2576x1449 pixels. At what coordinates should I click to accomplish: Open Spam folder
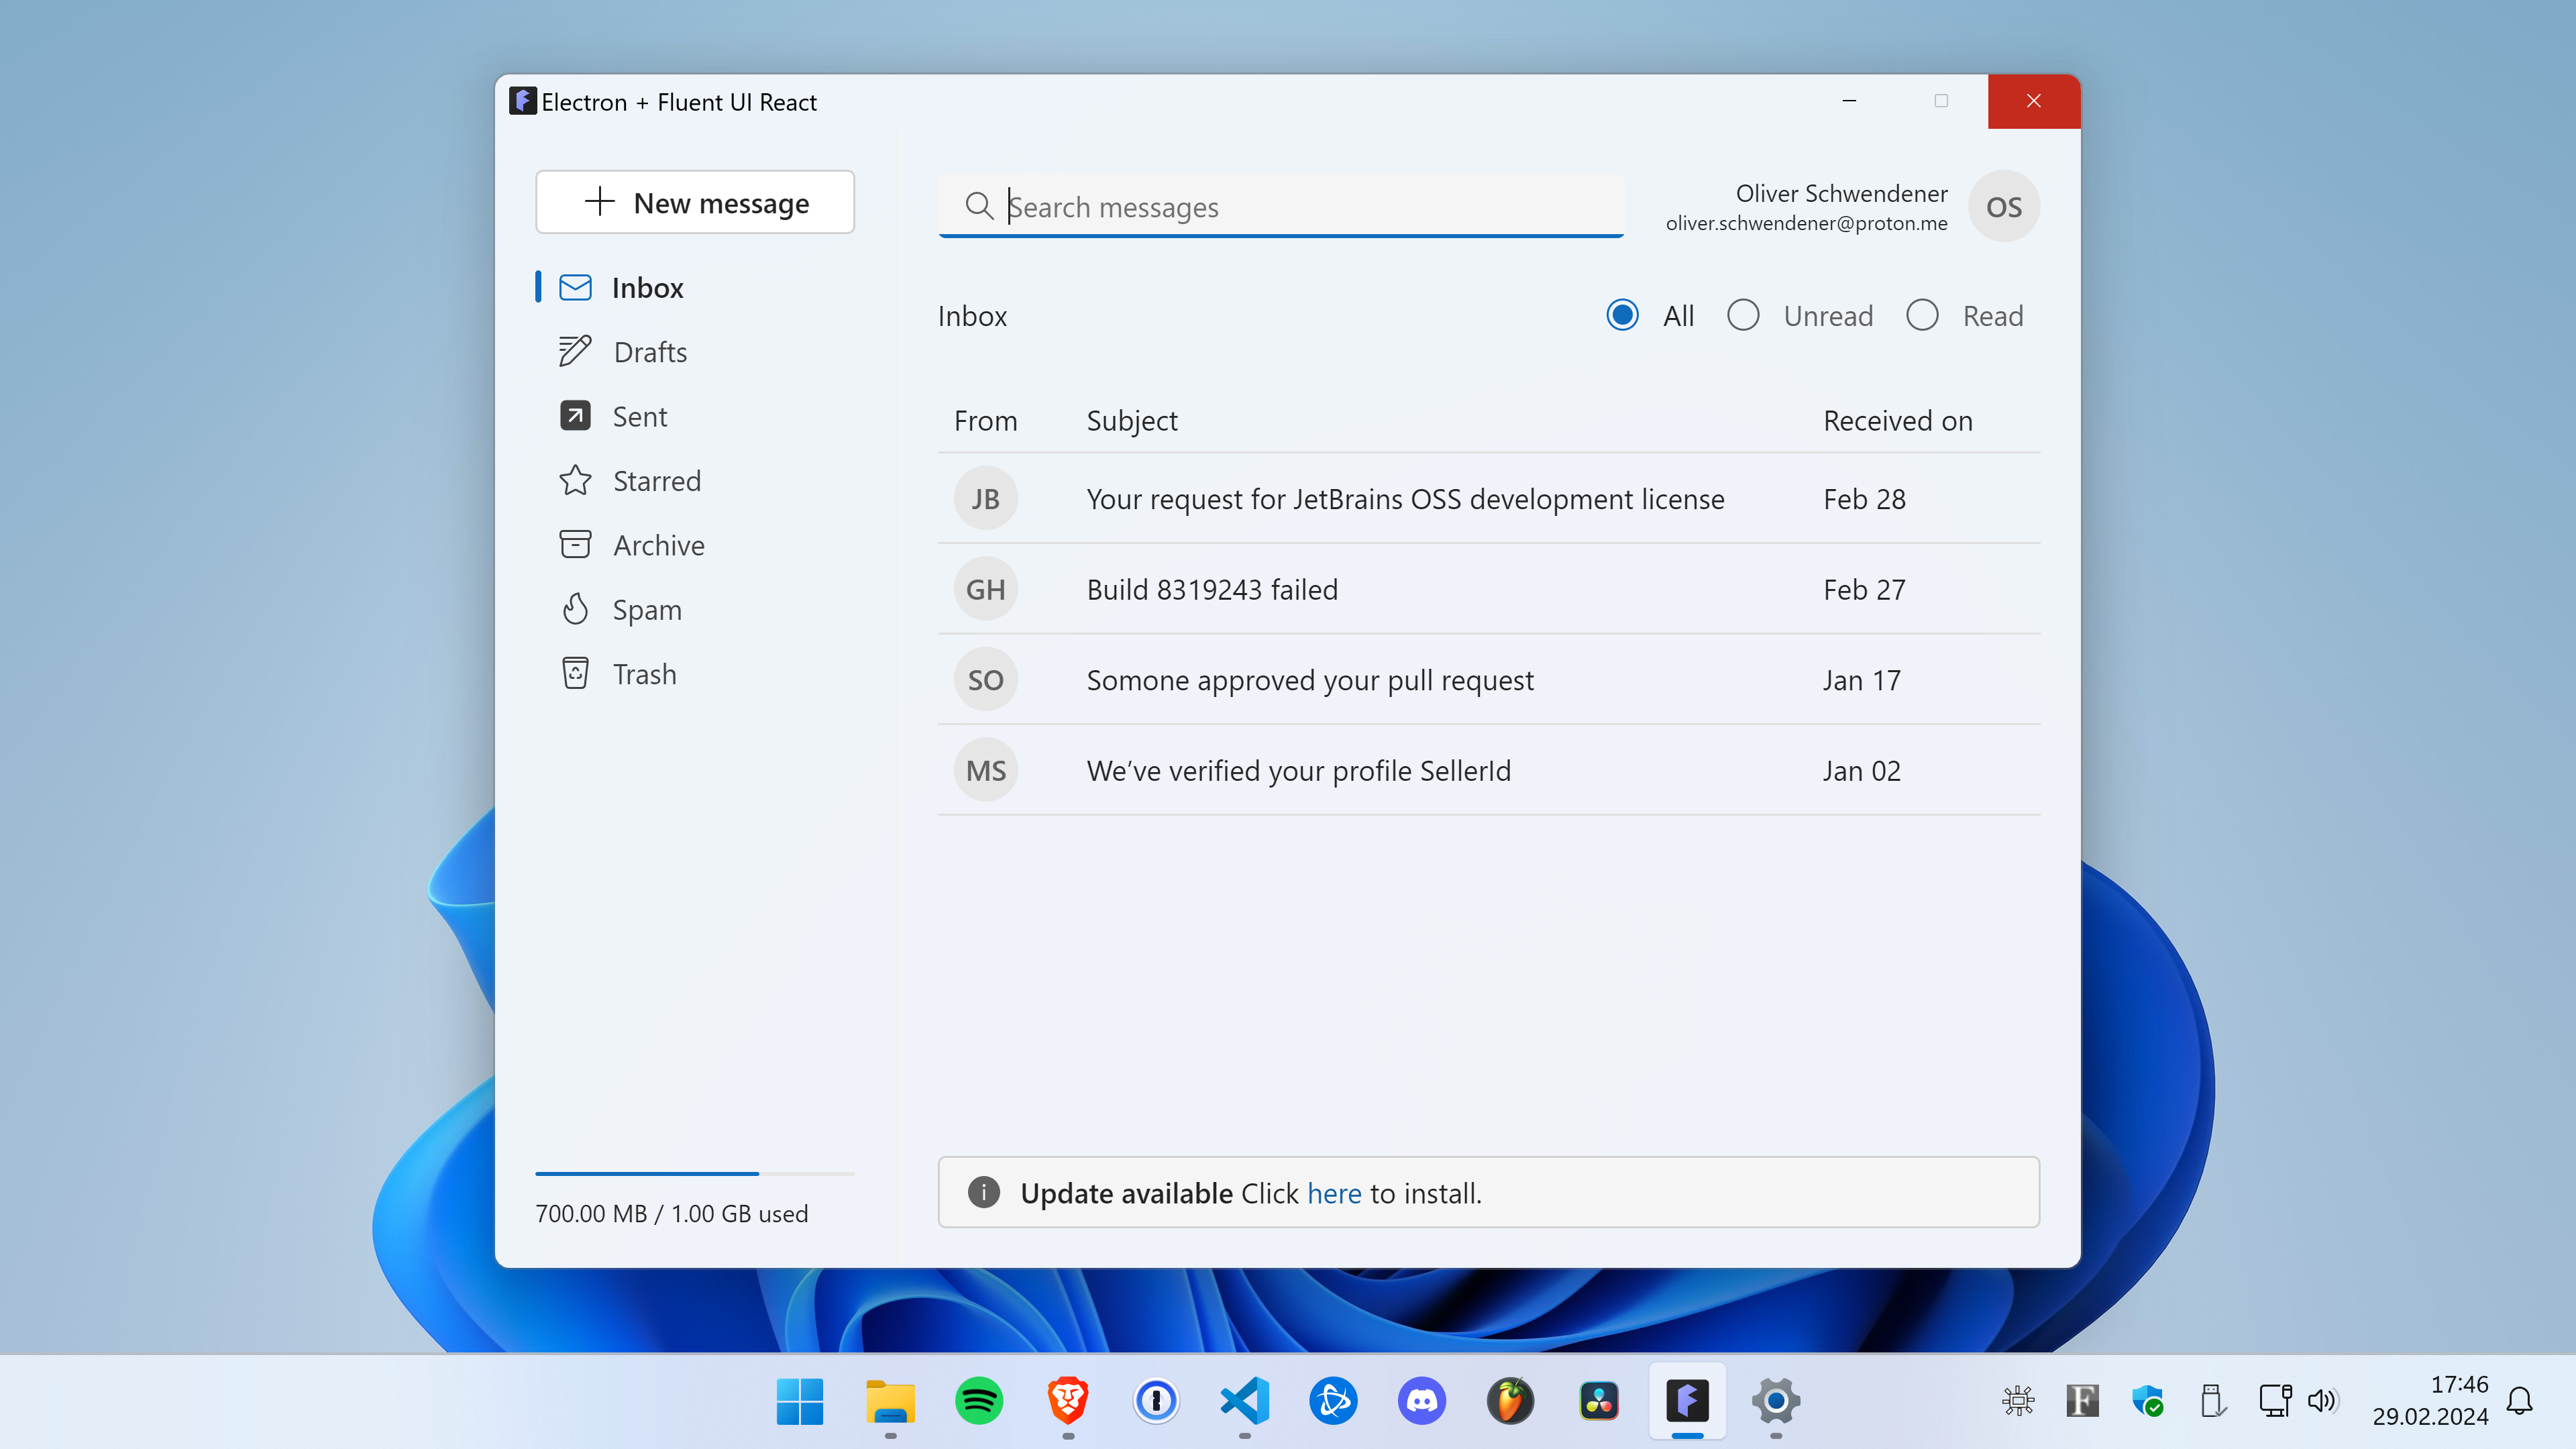pyautogui.click(x=646, y=608)
